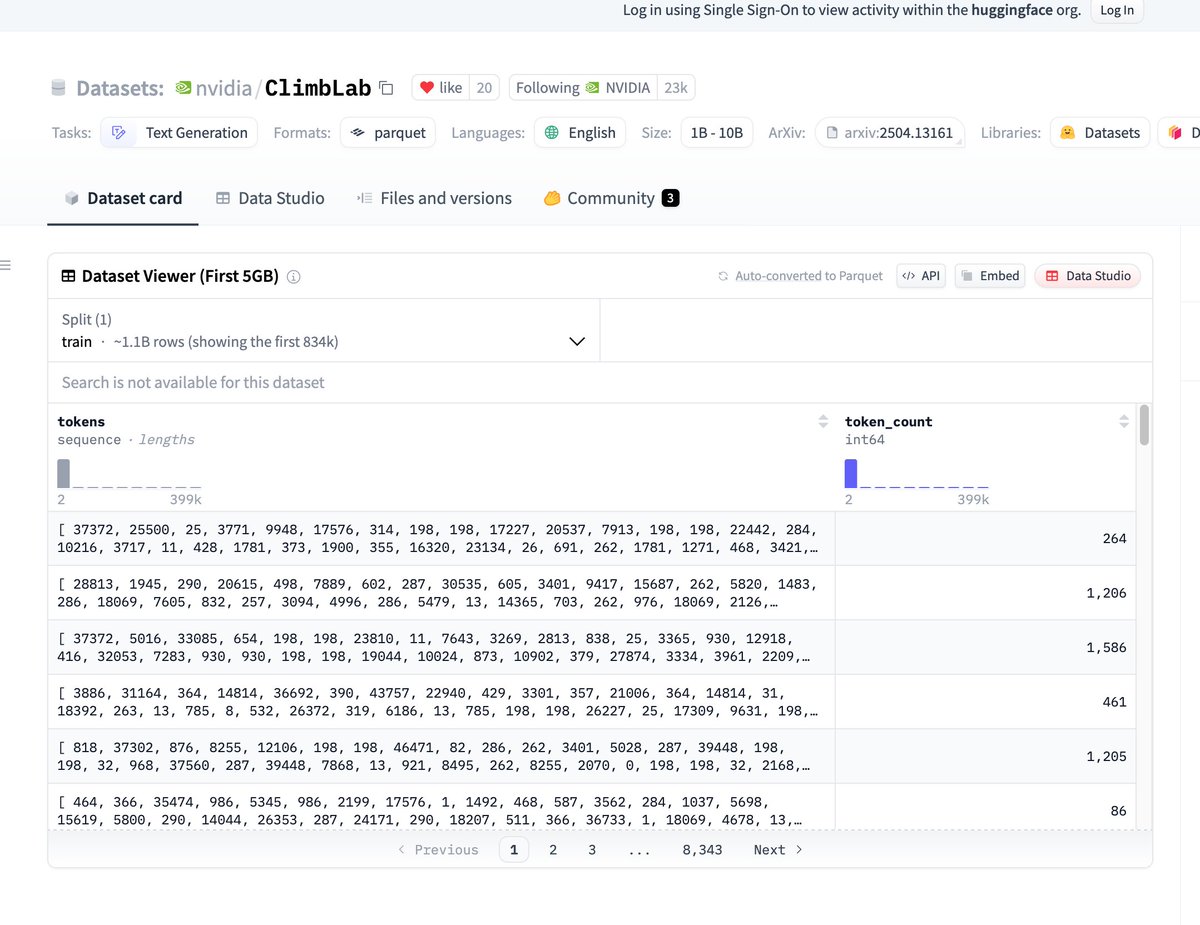1200x925 pixels.
Task: Open tokens cell starting with 3886, 31164
Action: click(441, 702)
